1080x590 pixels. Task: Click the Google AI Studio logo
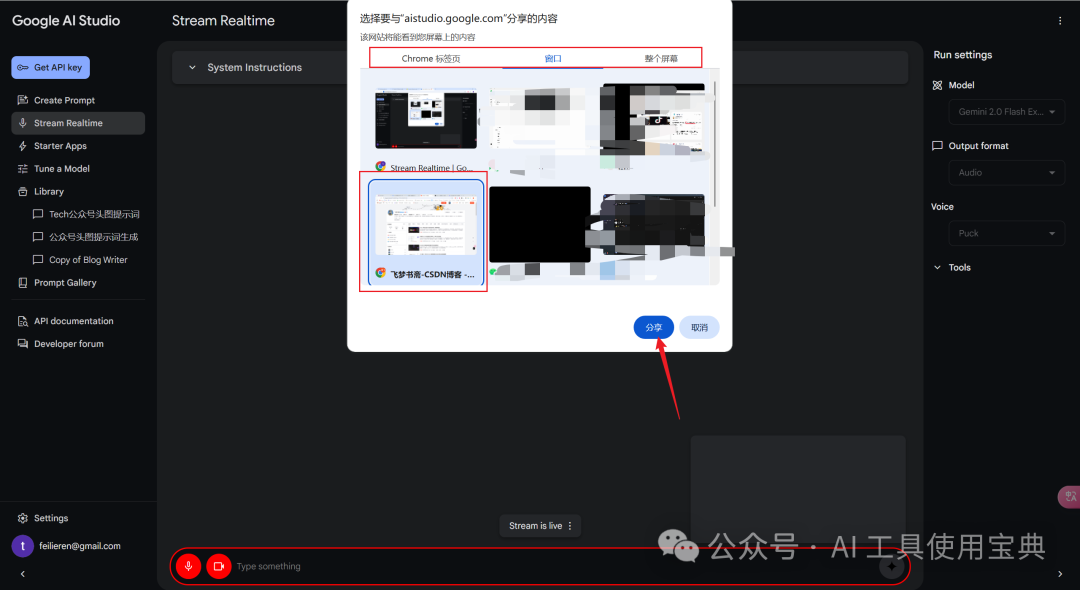(66, 21)
